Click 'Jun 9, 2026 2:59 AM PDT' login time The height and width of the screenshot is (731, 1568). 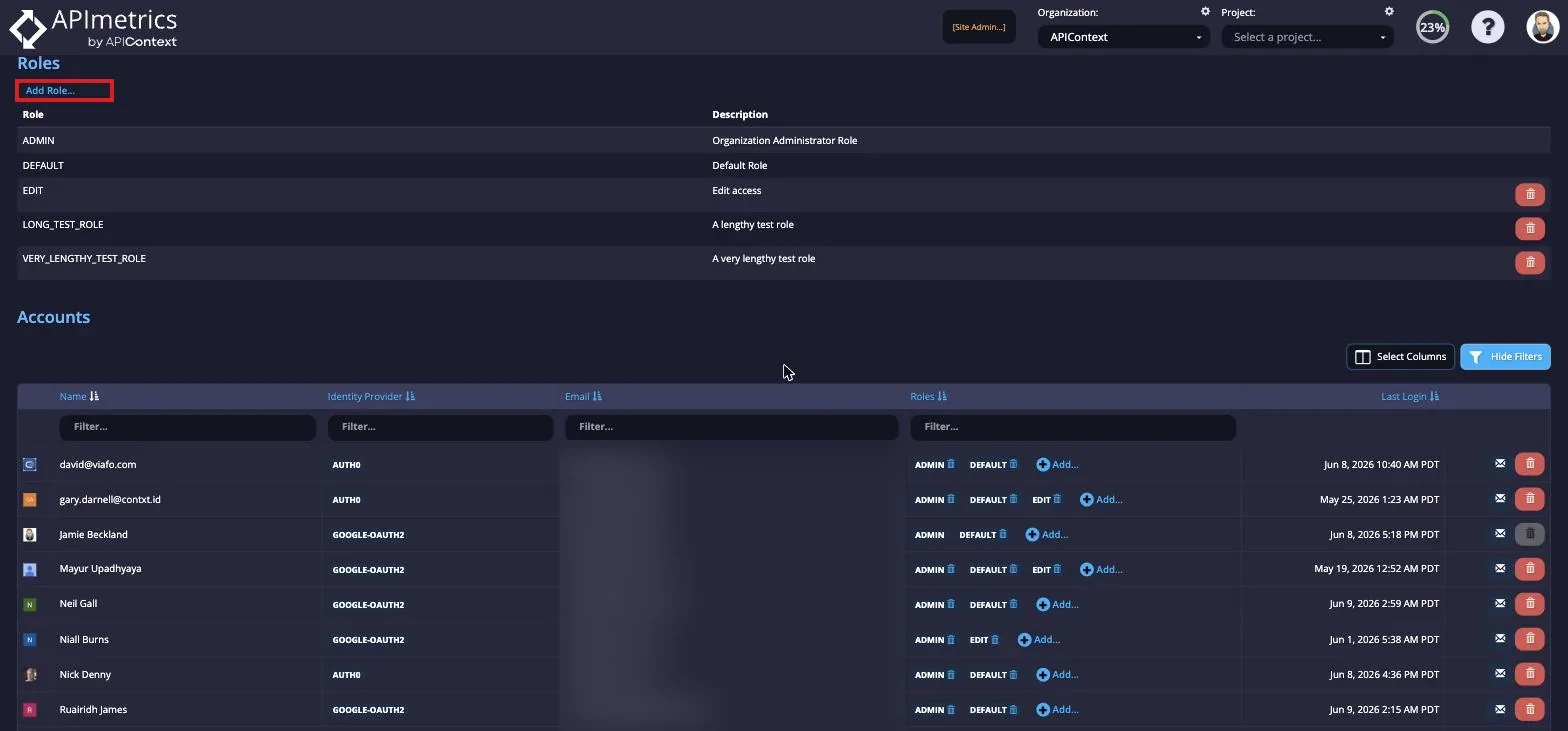[1384, 604]
